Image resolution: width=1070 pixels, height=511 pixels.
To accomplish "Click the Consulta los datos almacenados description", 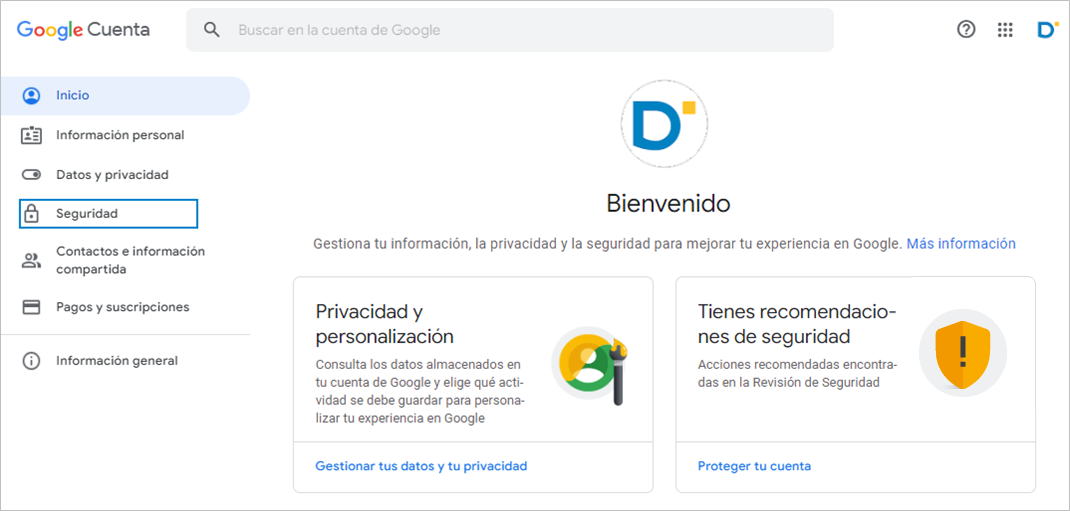I will 420,391.
